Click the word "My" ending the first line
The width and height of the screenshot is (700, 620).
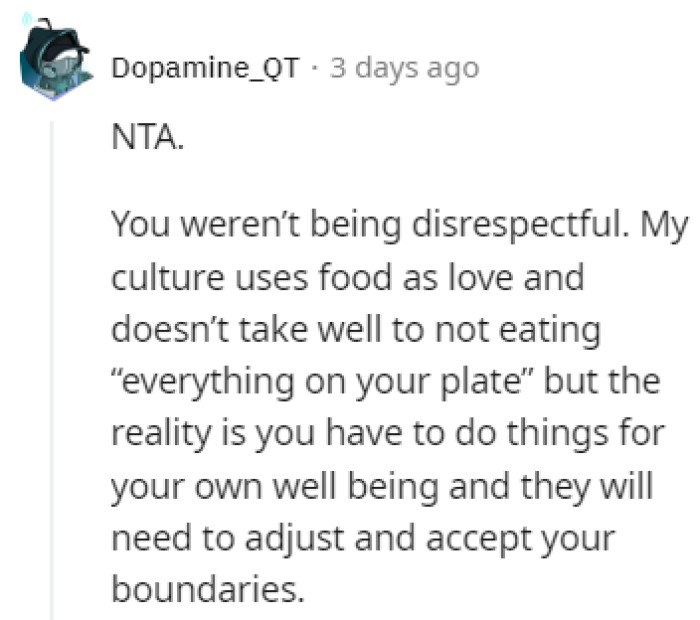coord(664,226)
